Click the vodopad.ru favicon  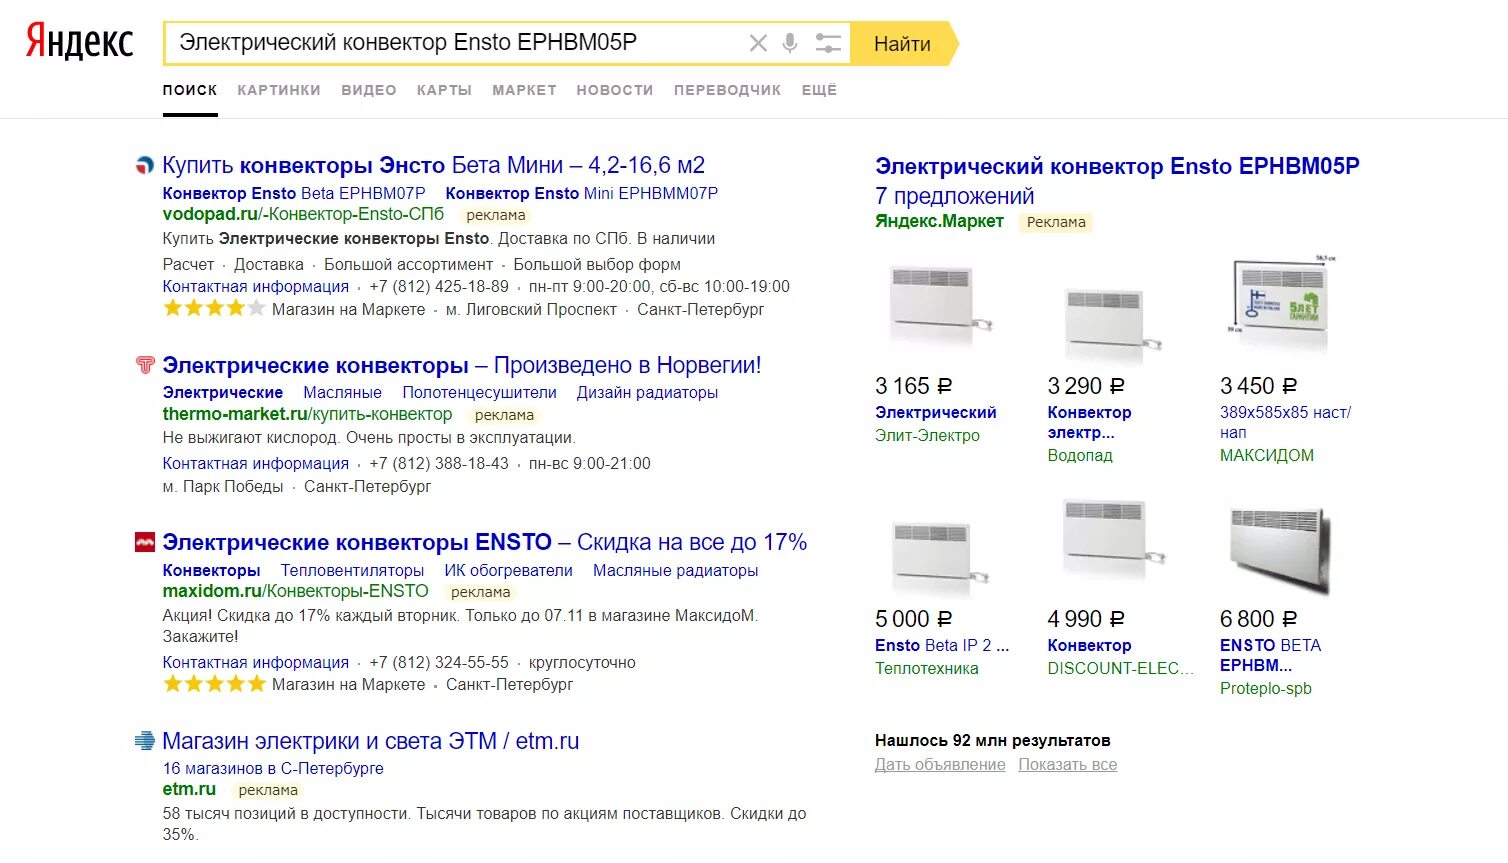point(145,166)
